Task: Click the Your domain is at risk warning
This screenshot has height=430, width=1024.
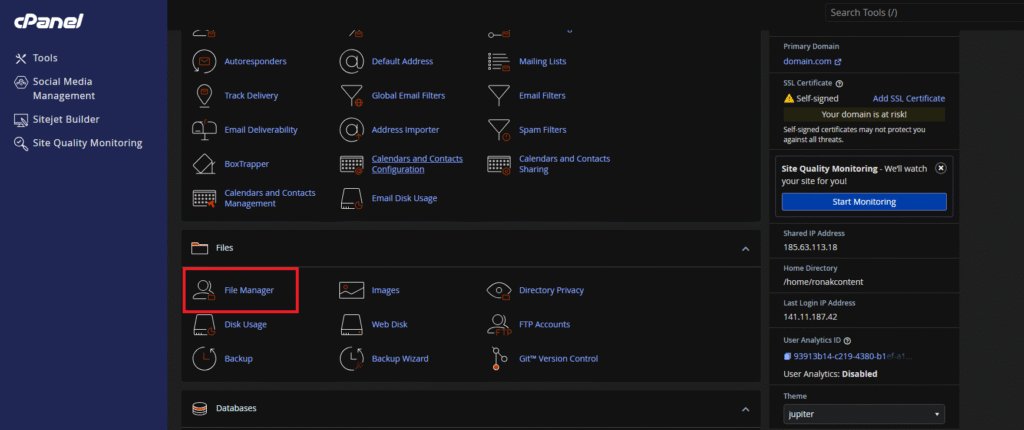Action: pos(864,114)
